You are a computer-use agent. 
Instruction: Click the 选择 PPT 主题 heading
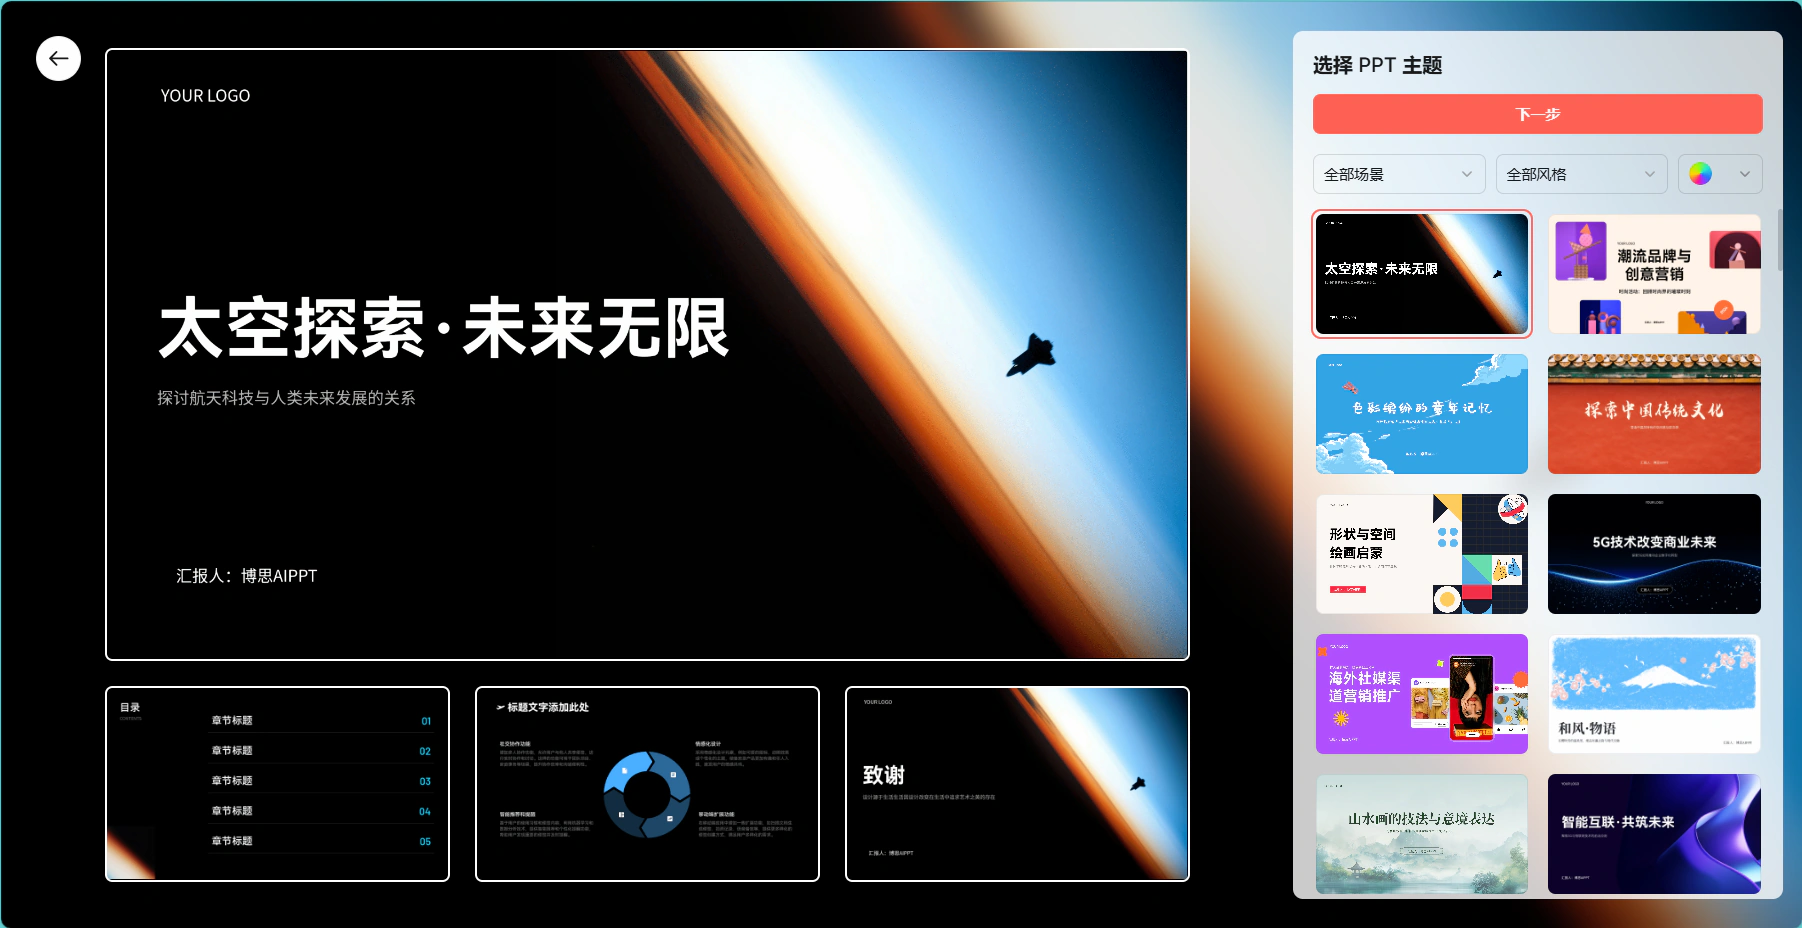1377,65
